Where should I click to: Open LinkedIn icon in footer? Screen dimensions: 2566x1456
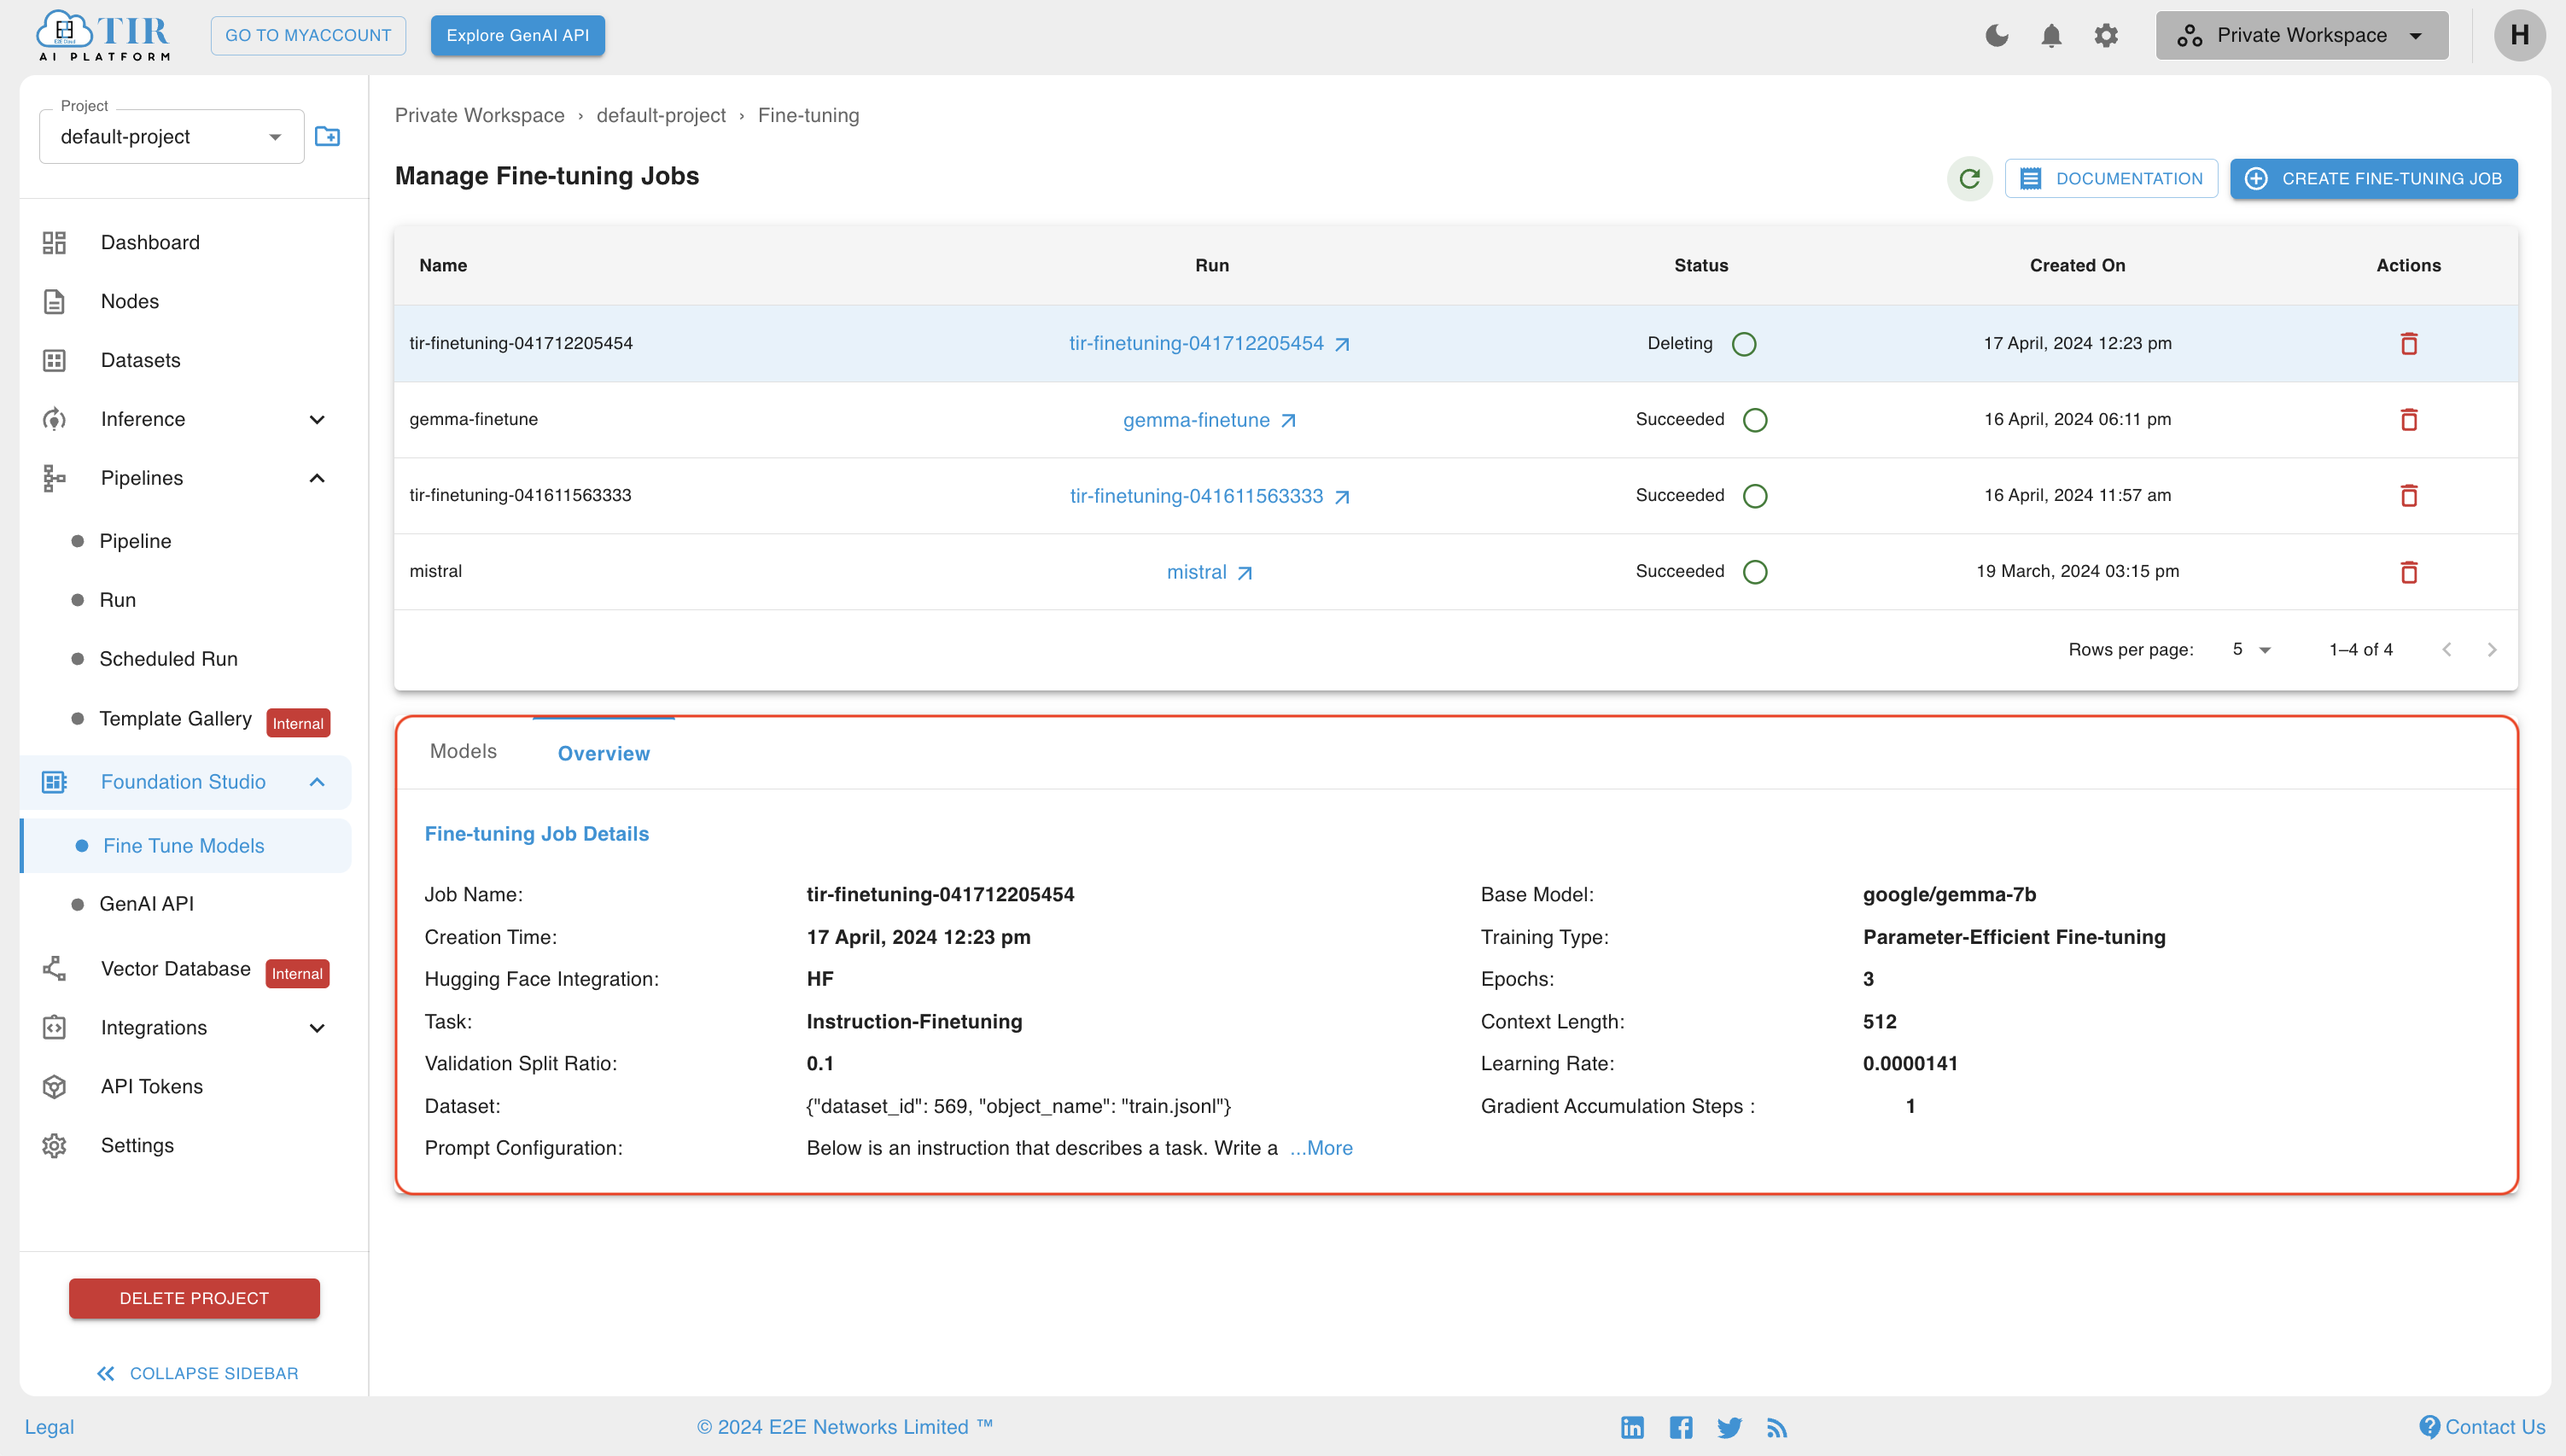pyautogui.click(x=1632, y=1428)
